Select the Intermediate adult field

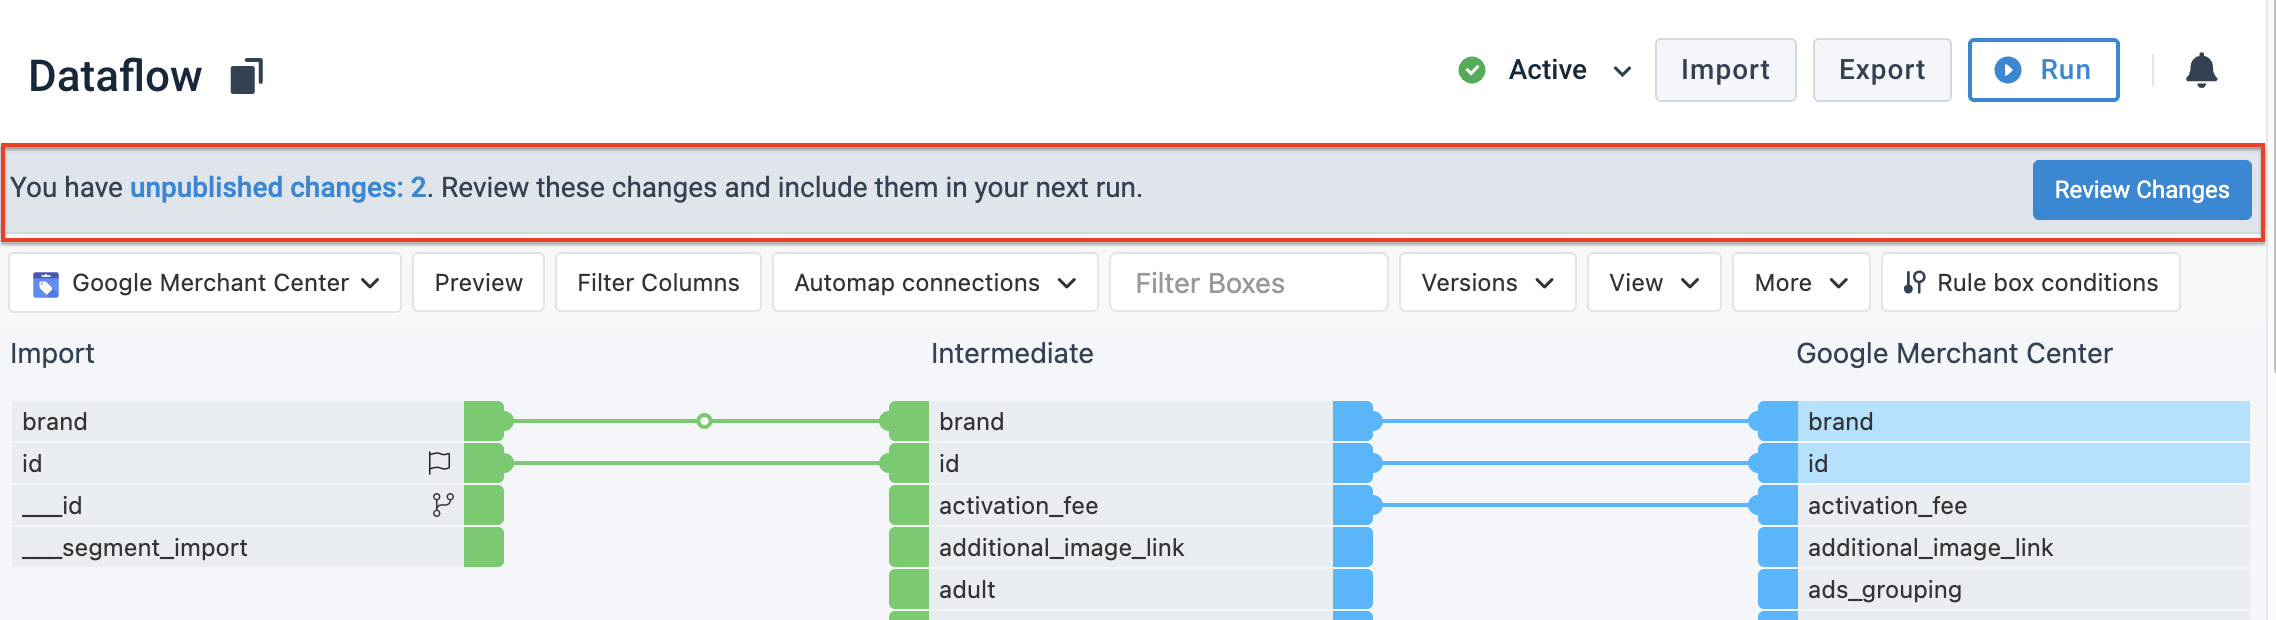point(1130,589)
